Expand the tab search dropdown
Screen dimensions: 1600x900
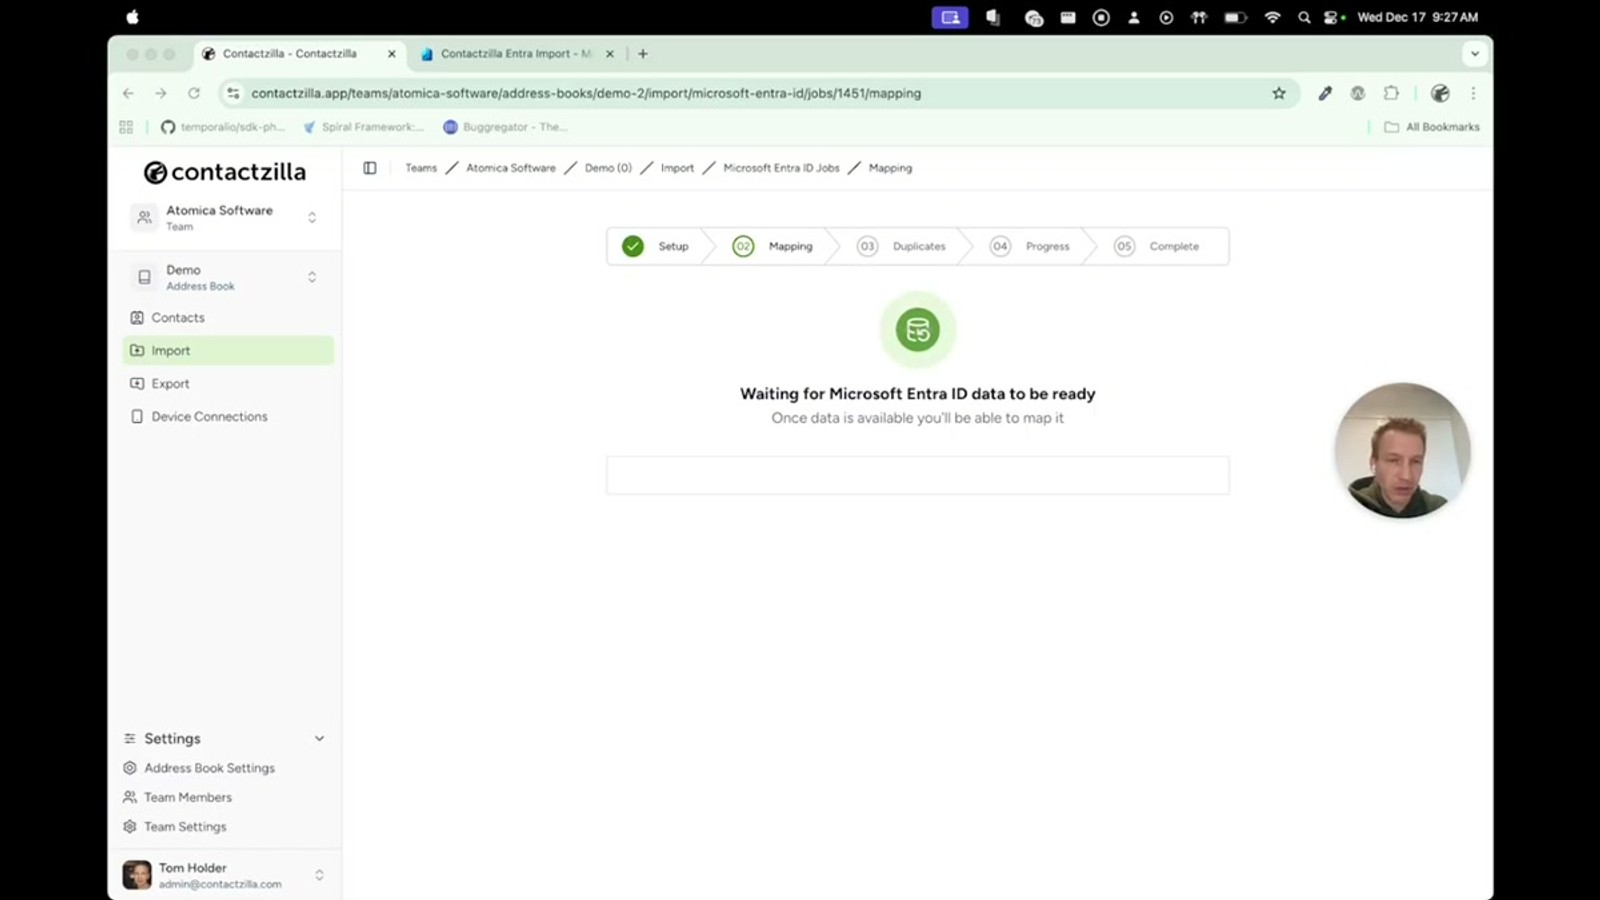[x=1475, y=54]
